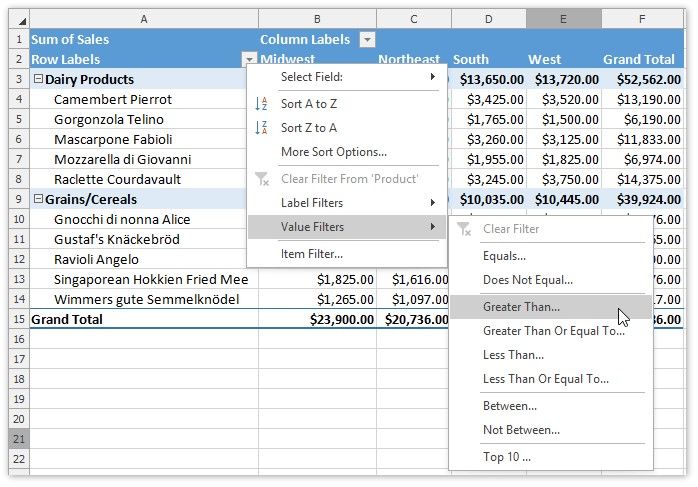Screen dimensions: 698x487
Task: Select row 21 header
Action: 19,439
